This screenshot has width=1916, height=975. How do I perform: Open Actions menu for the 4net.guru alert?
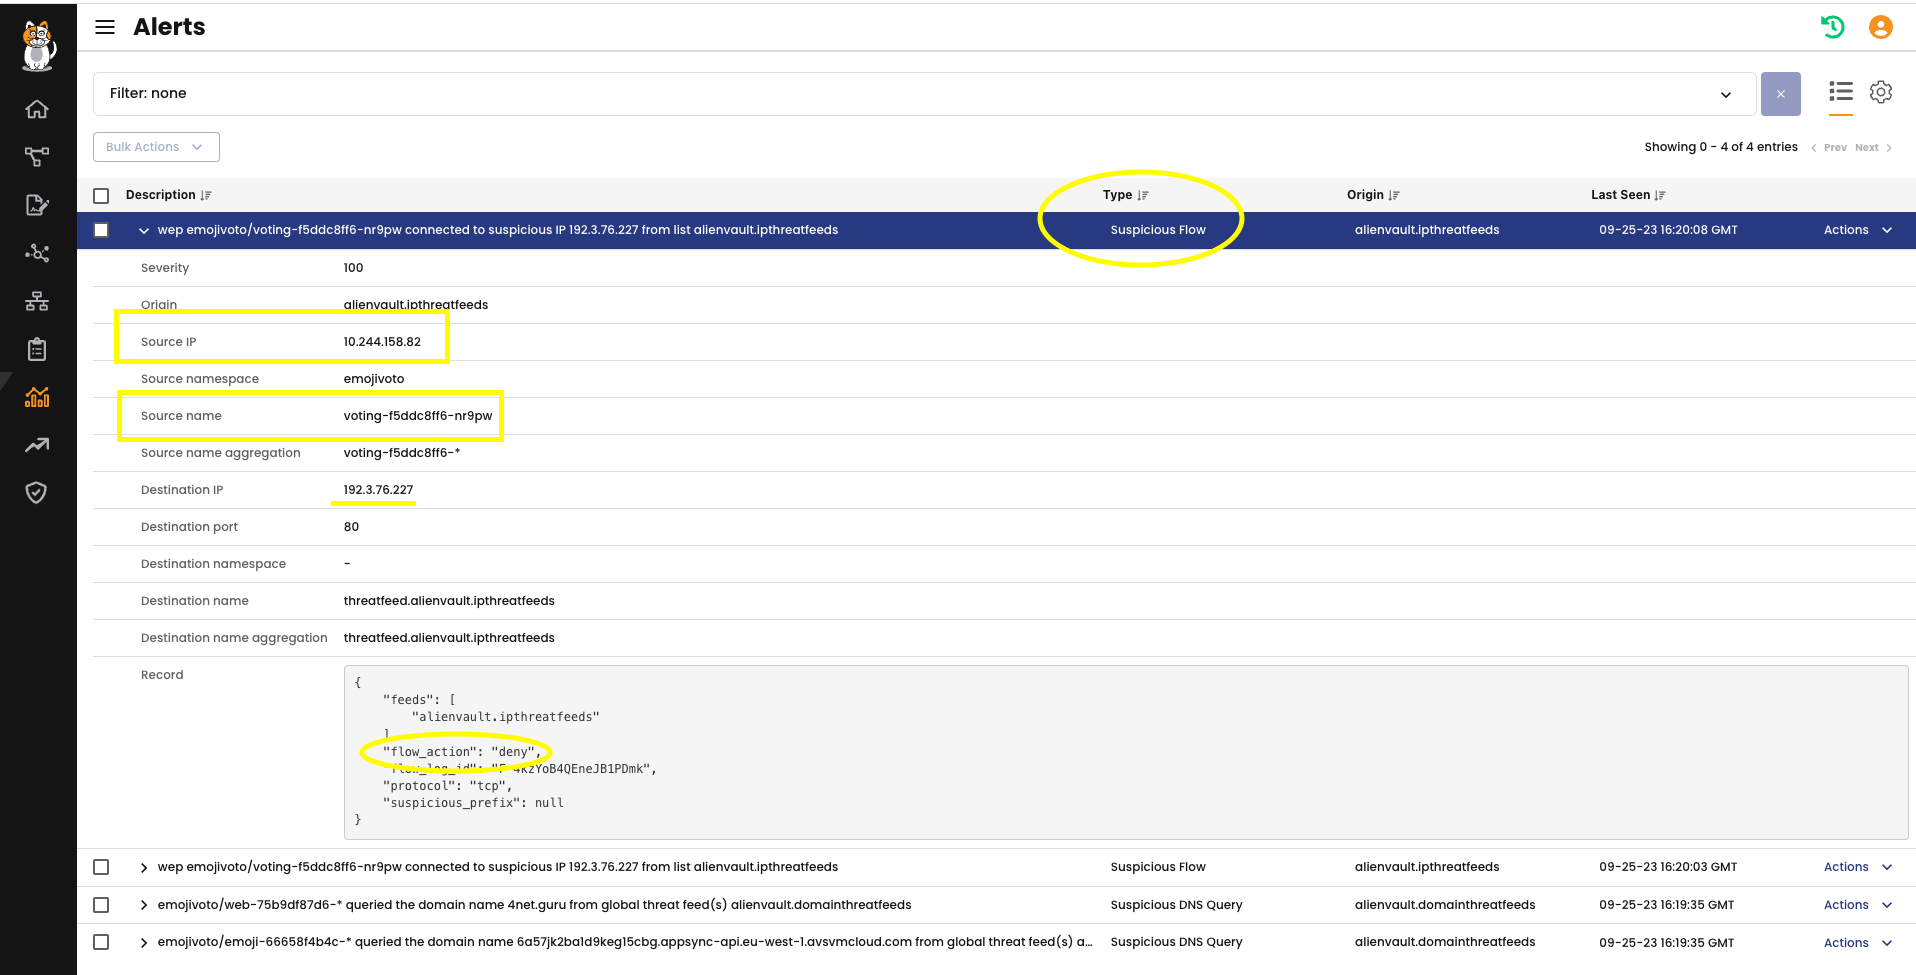[x=1858, y=905]
